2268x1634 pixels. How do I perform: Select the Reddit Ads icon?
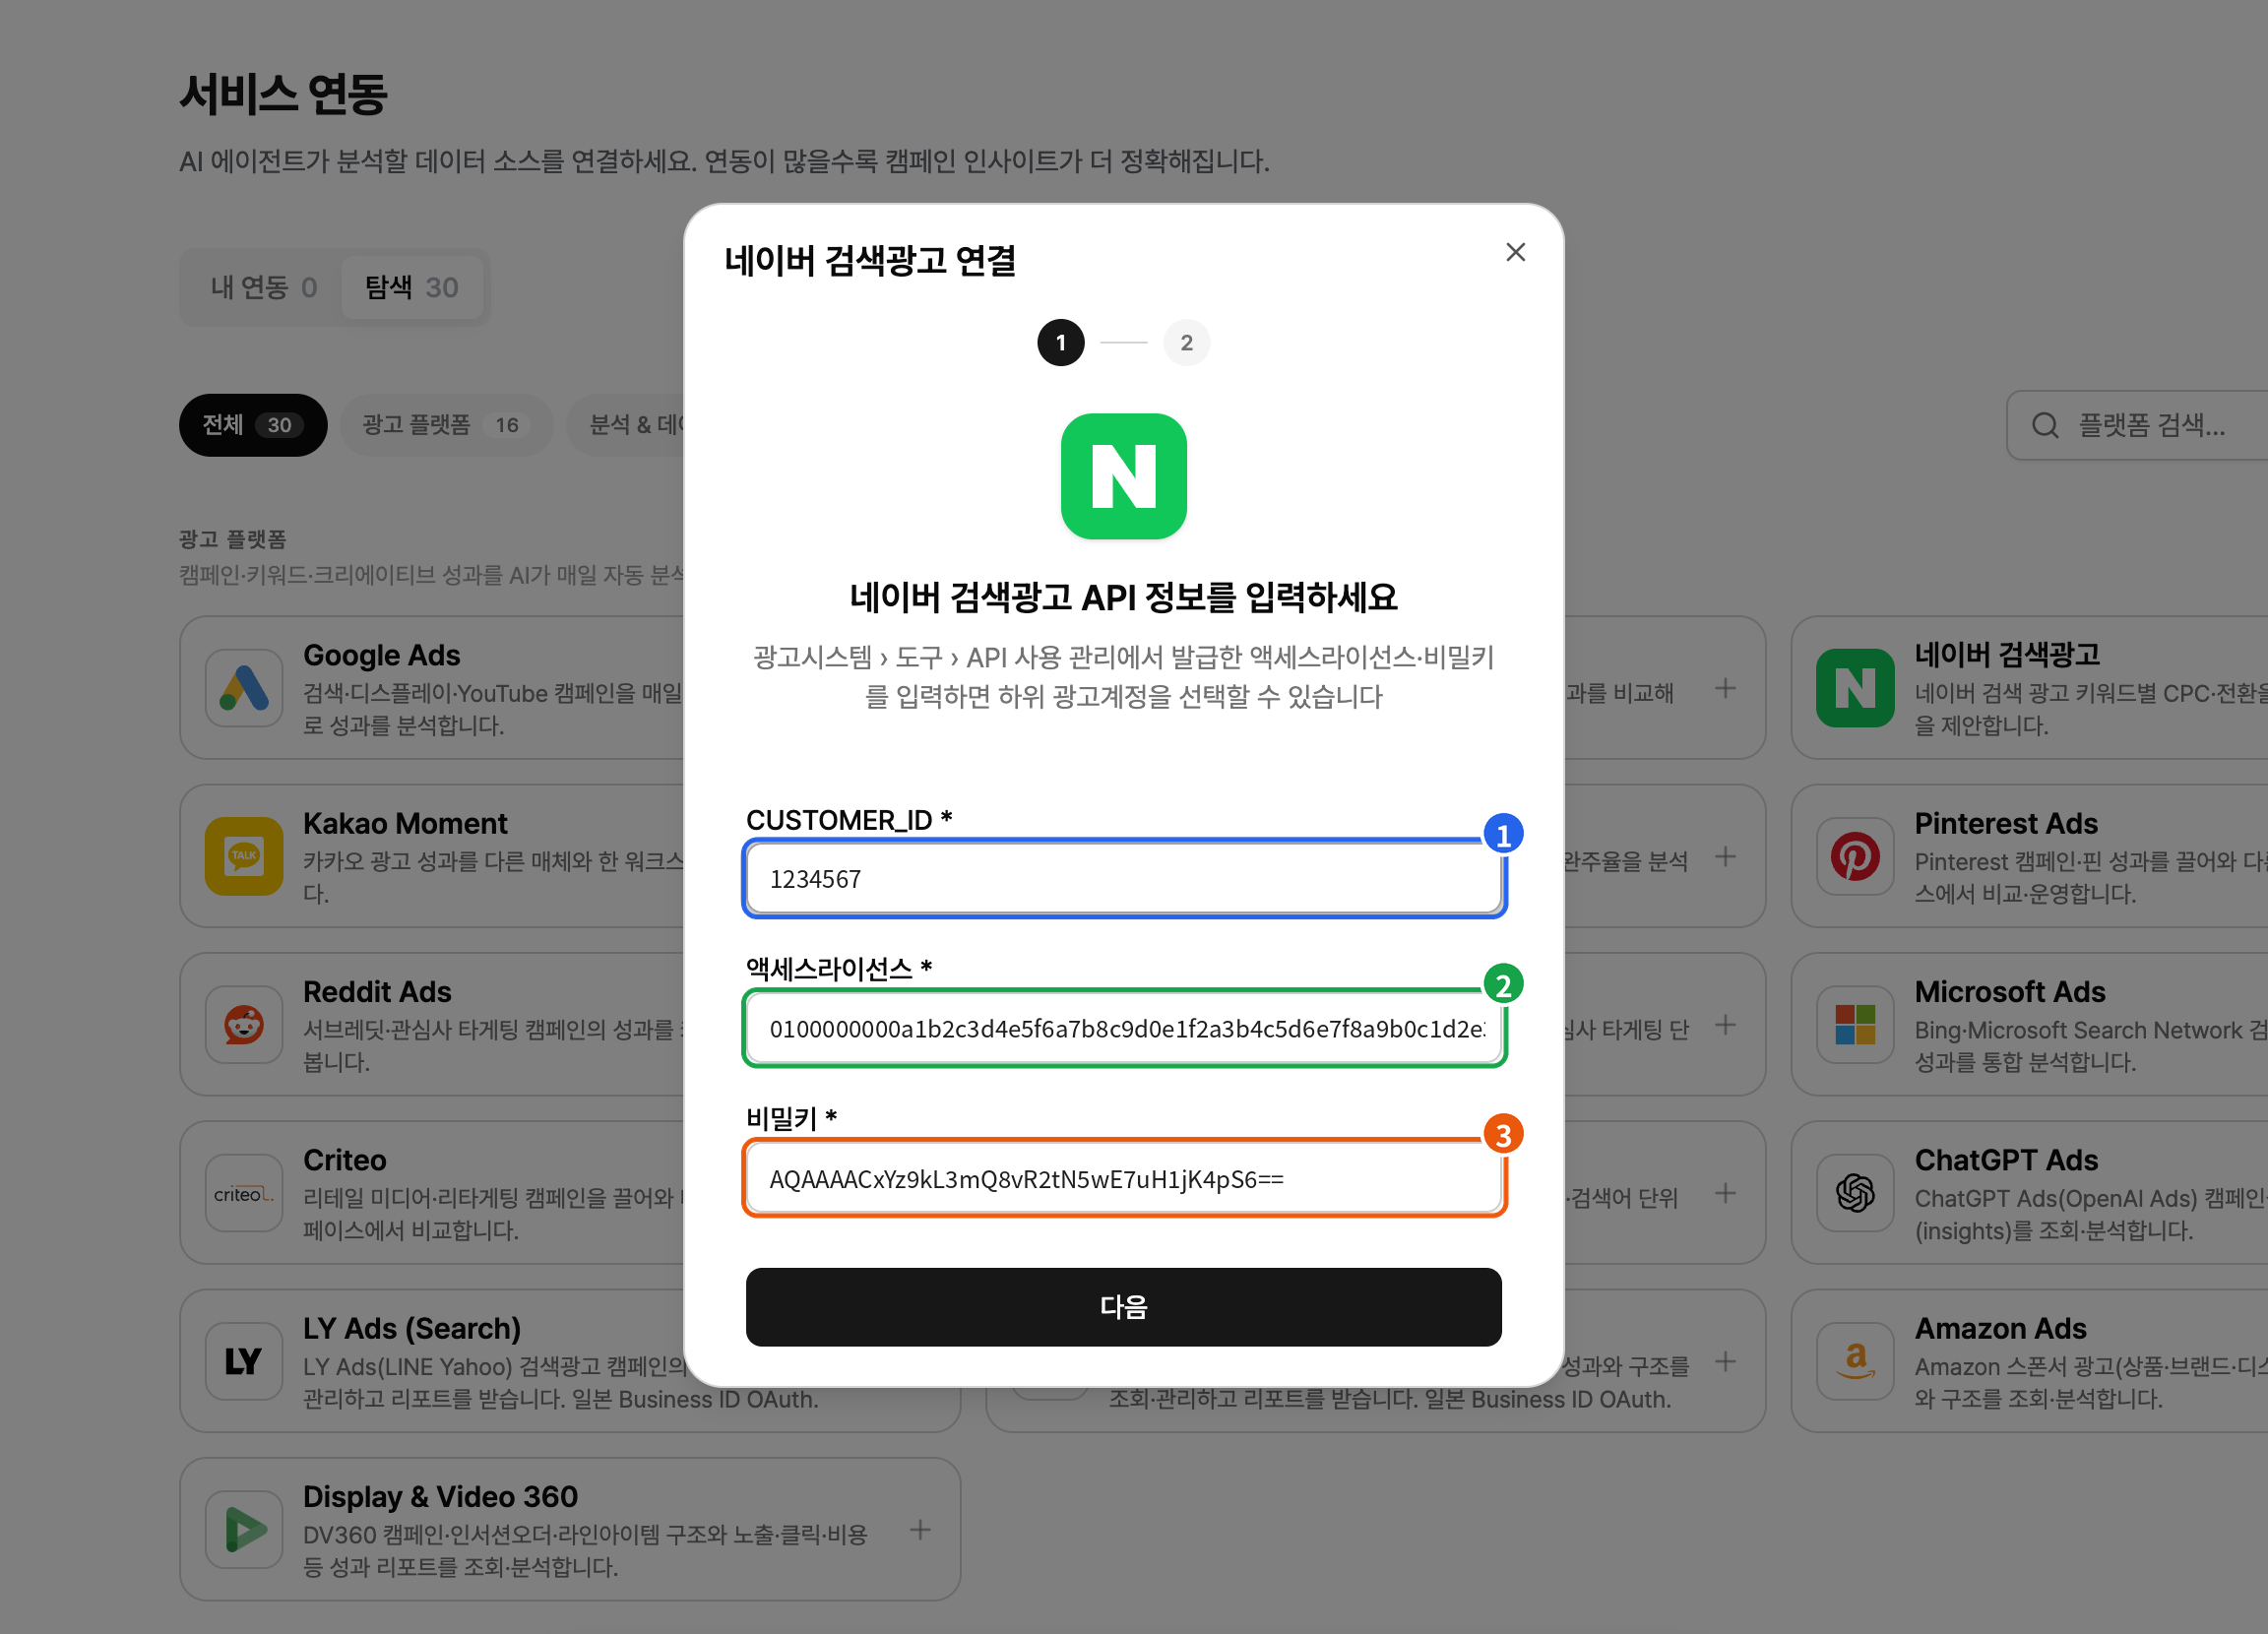click(x=244, y=1024)
